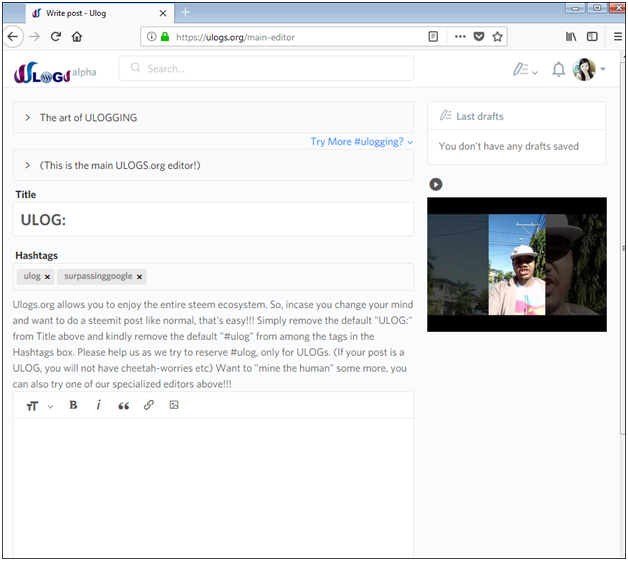Click the ulog hashtag label
The image size is (628, 561).
tap(32, 276)
